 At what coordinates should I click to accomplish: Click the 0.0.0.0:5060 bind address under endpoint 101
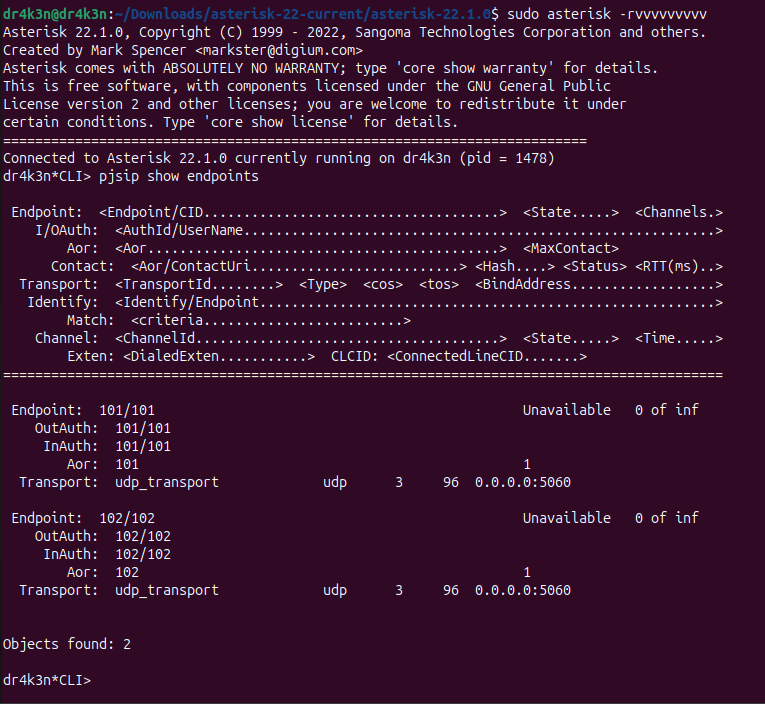pyautogui.click(x=523, y=483)
